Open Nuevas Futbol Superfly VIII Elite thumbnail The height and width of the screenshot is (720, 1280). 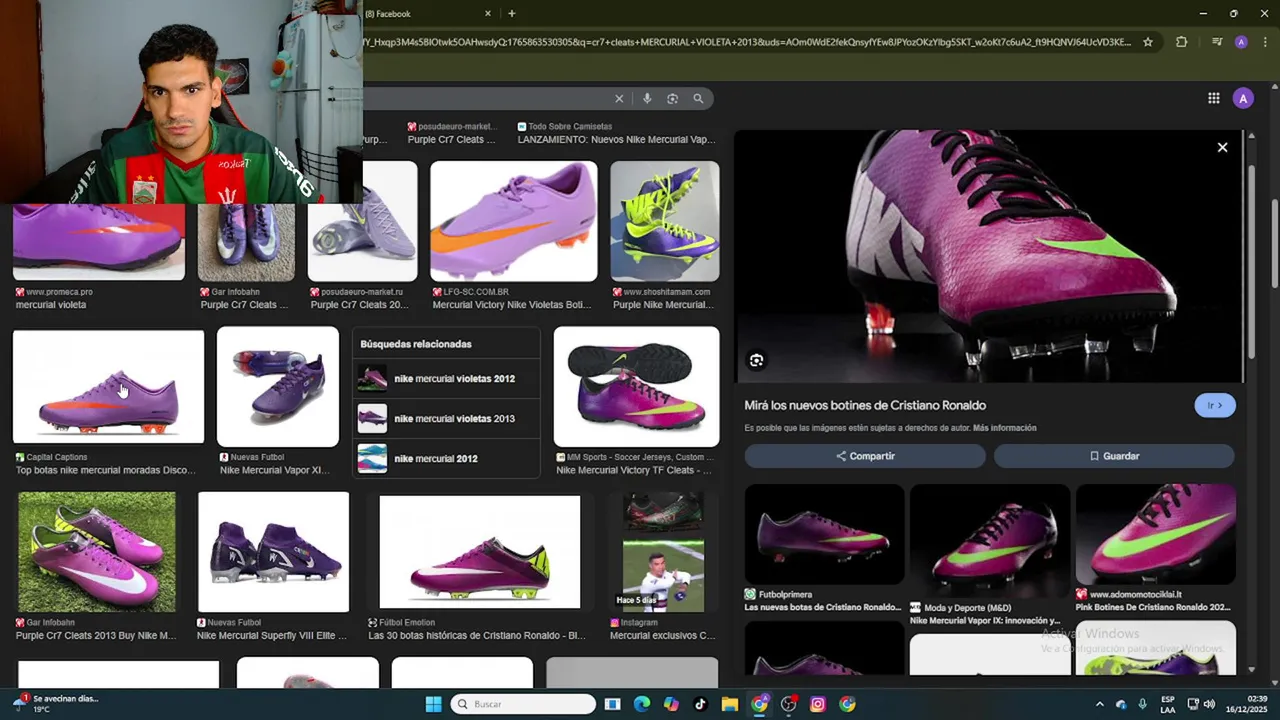(x=274, y=552)
